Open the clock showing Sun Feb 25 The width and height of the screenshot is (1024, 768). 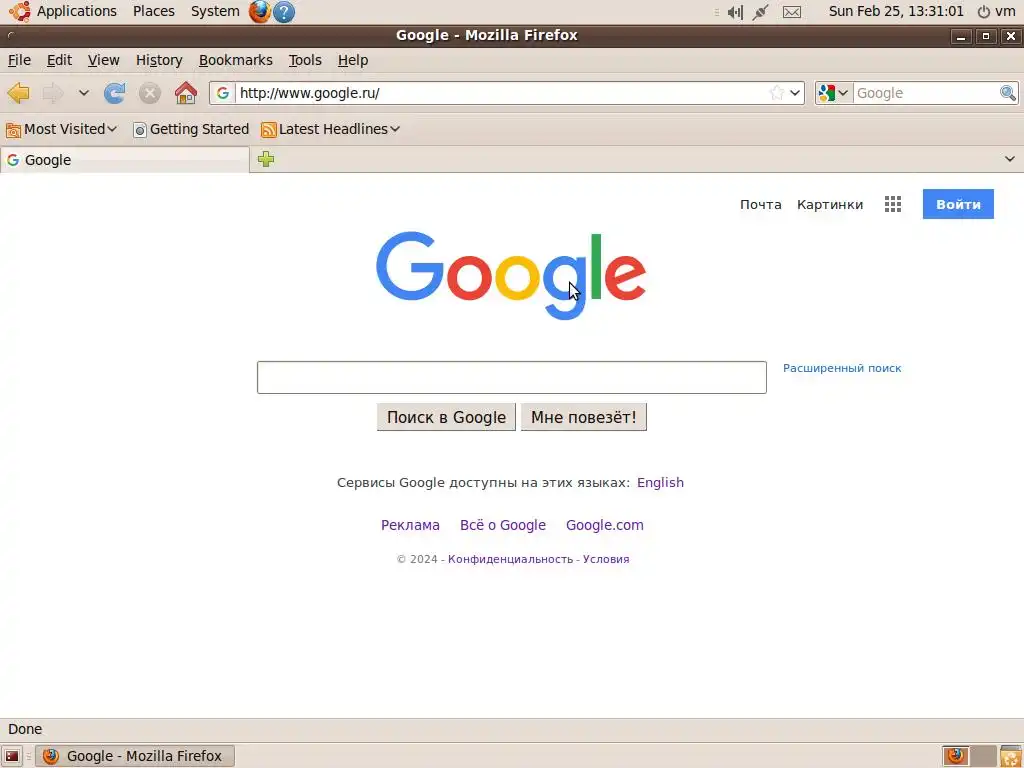(896, 12)
